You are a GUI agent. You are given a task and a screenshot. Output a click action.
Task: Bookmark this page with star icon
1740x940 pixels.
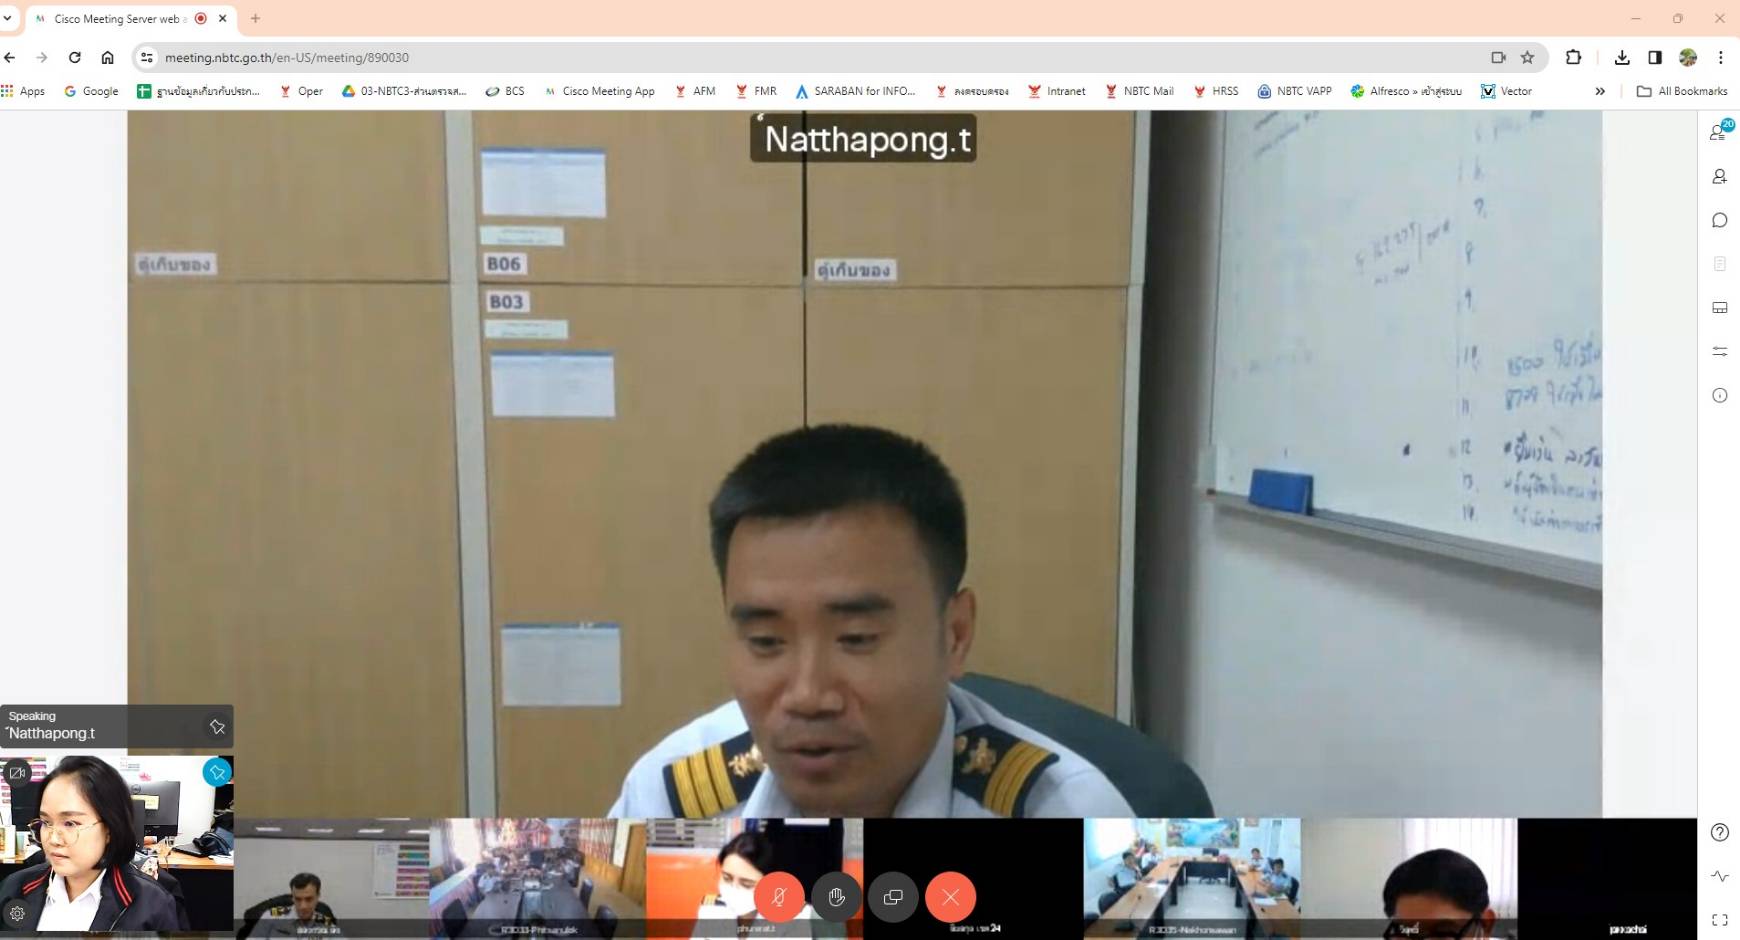(x=1527, y=58)
